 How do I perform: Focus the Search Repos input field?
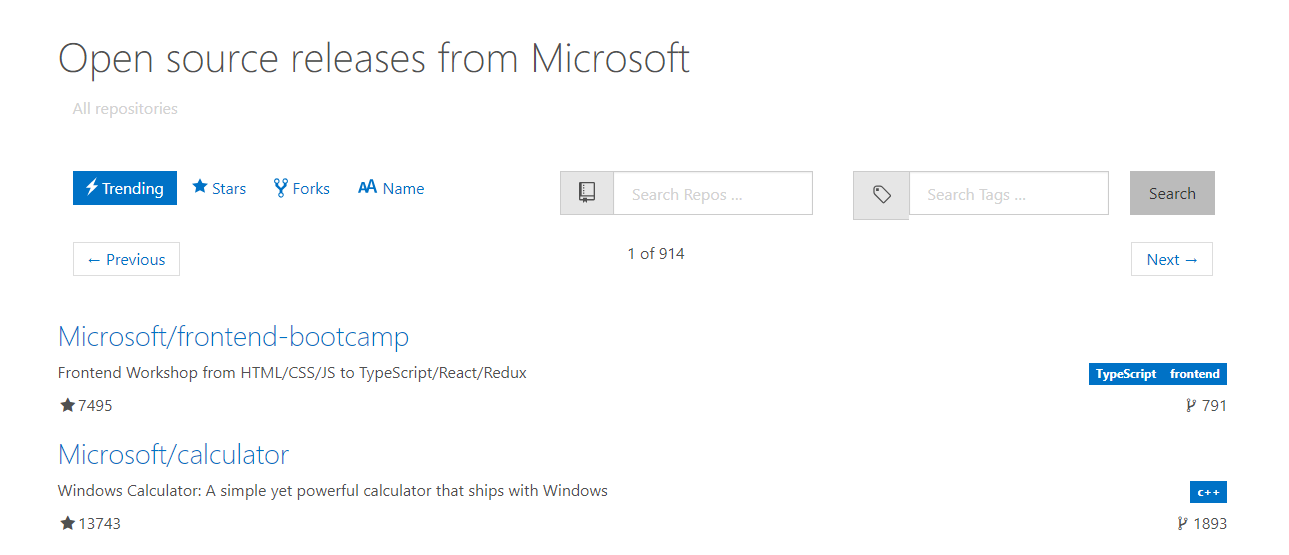click(x=712, y=193)
